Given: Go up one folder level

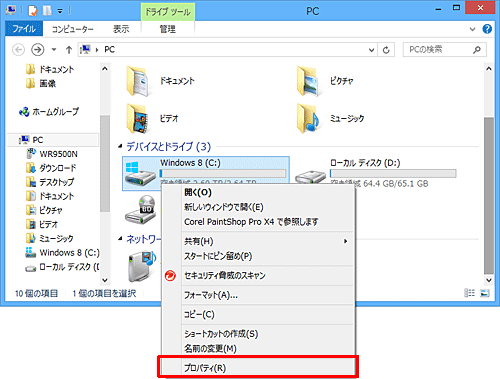Looking at the screenshot, I should tap(69, 50).
